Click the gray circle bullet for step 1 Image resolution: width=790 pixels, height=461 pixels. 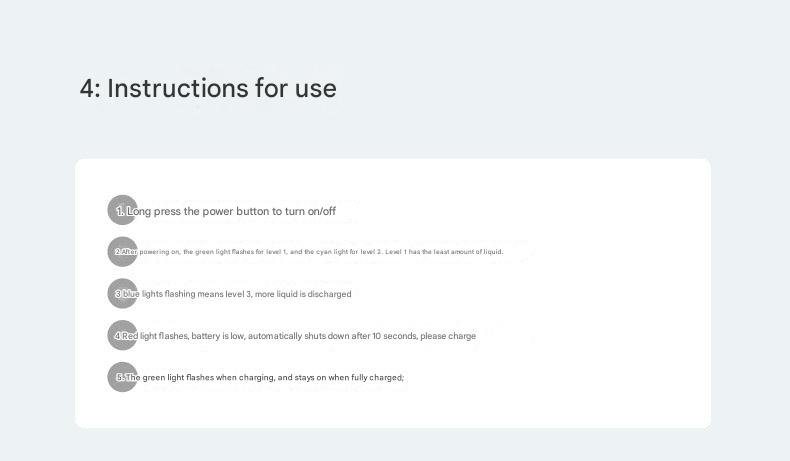[x=122, y=210]
